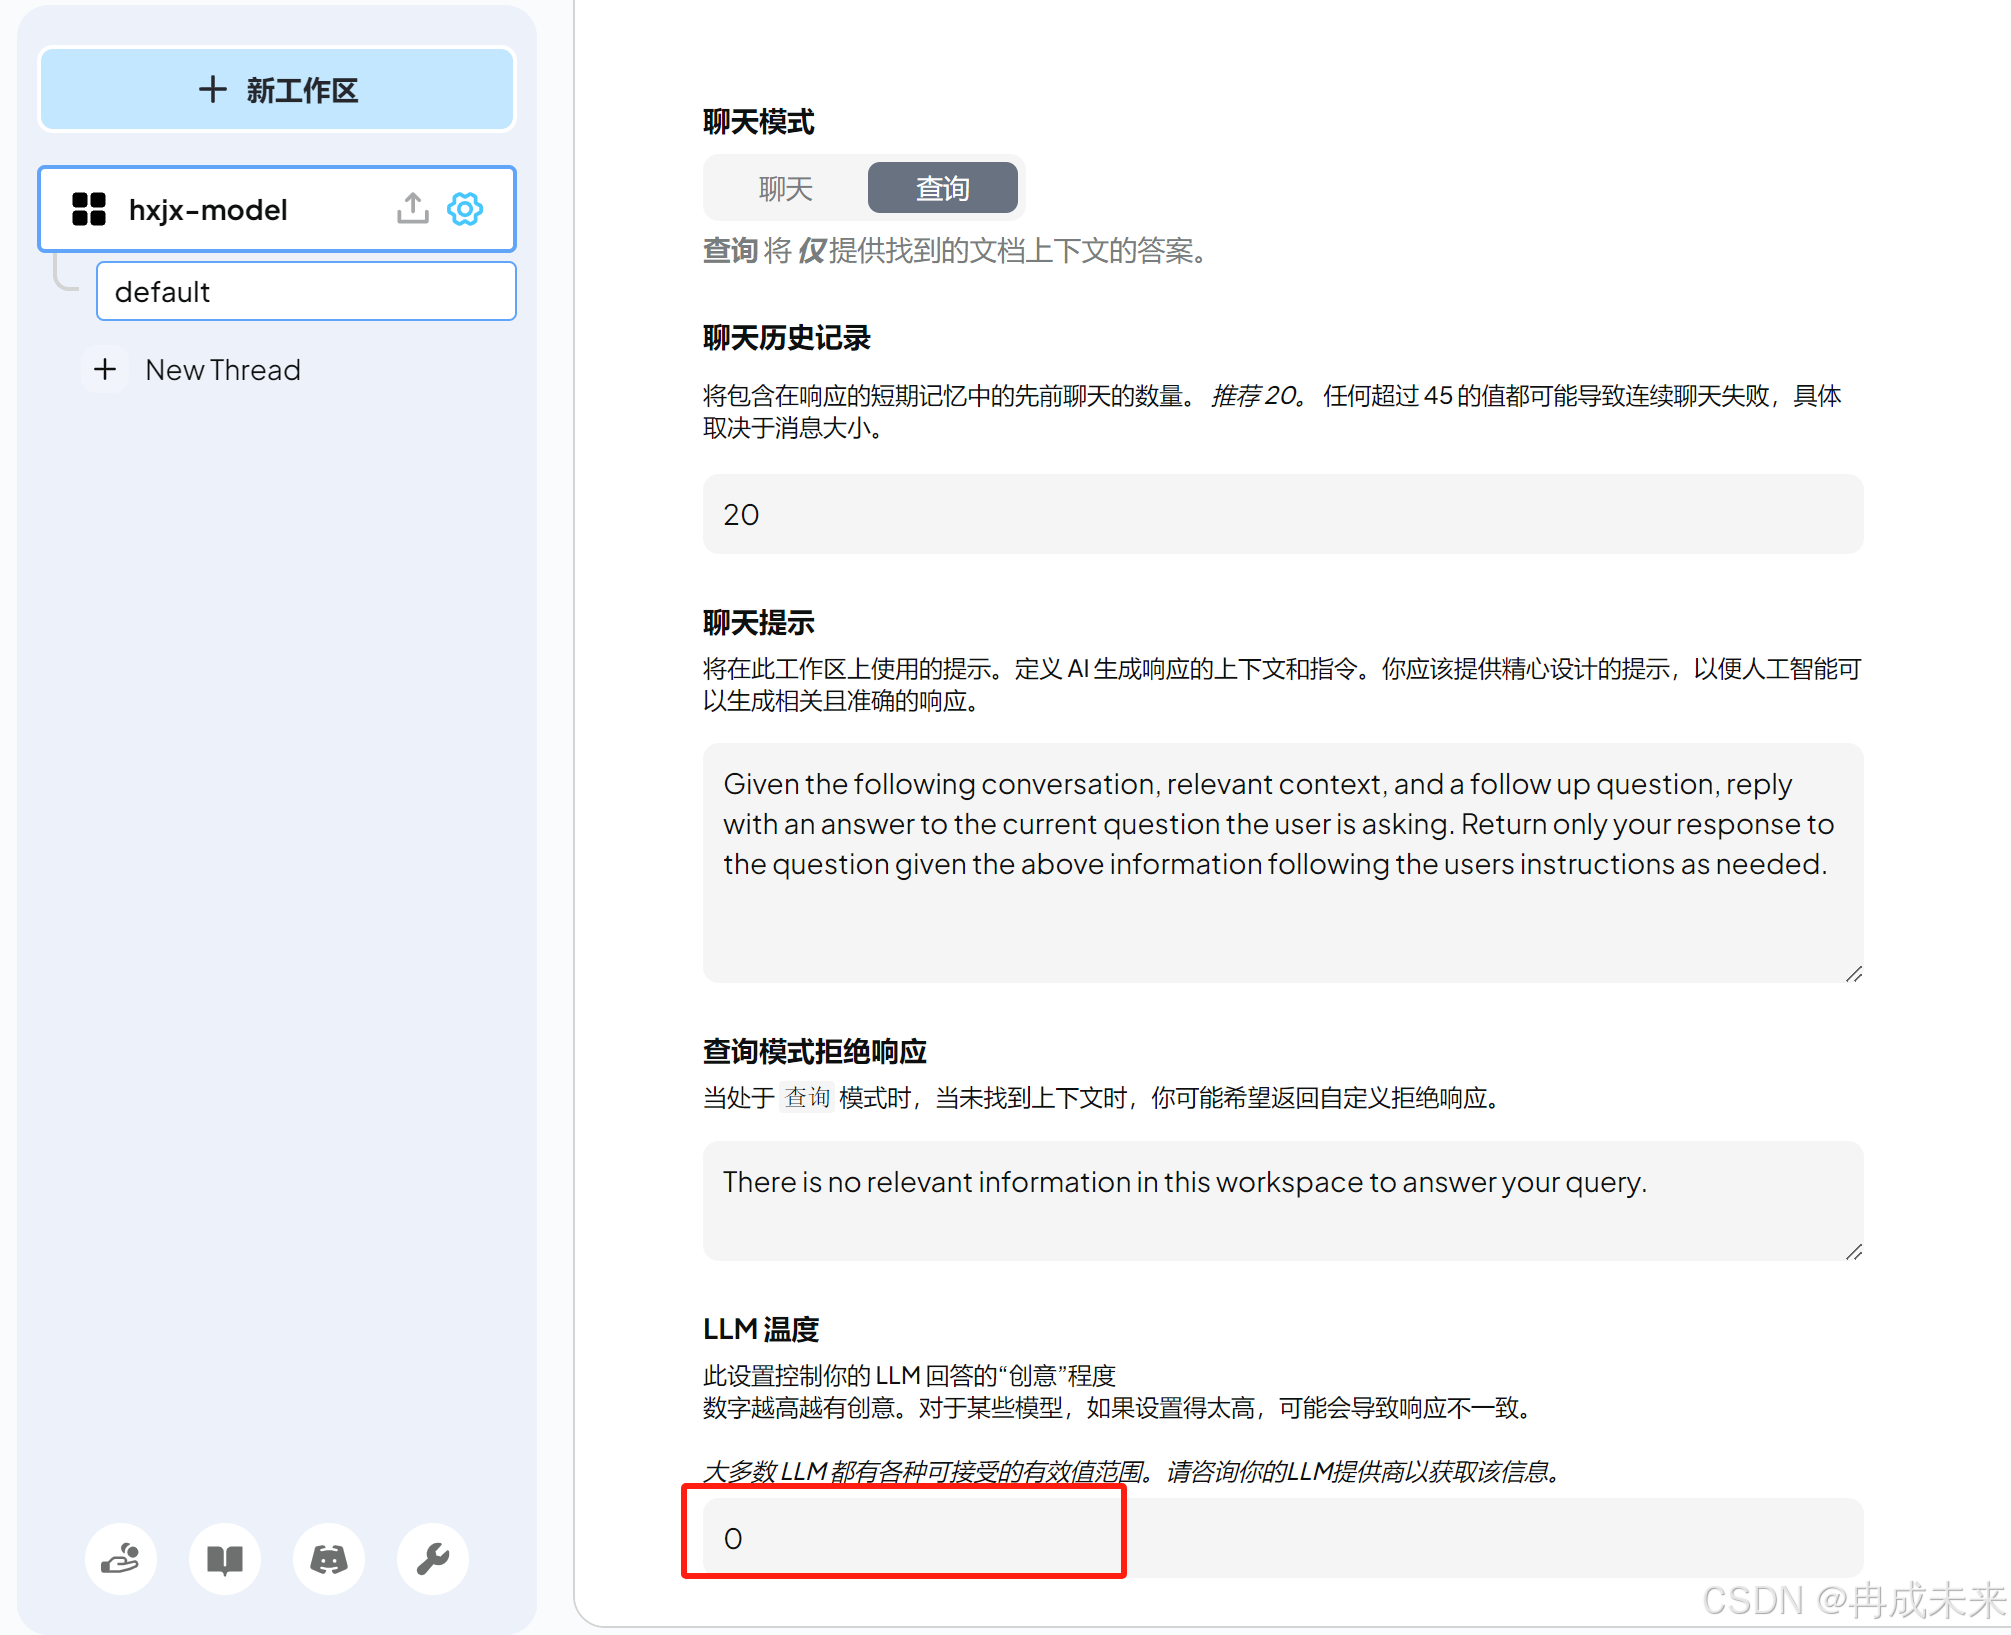This screenshot has height=1635, width=2011.
Task: Grab the chat prompt textarea resize handle
Action: tap(1853, 973)
